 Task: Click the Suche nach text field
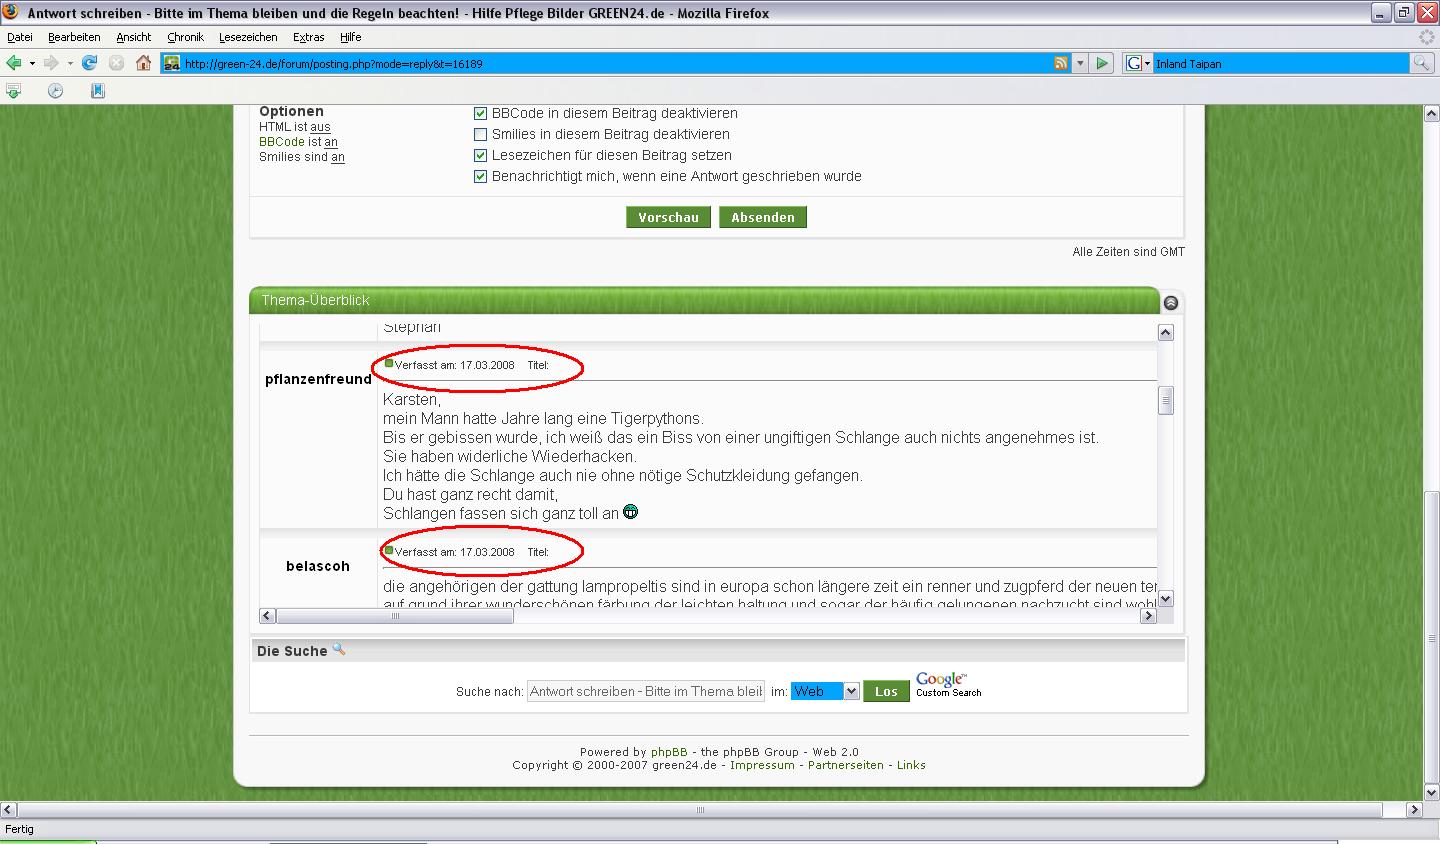point(645,691)
